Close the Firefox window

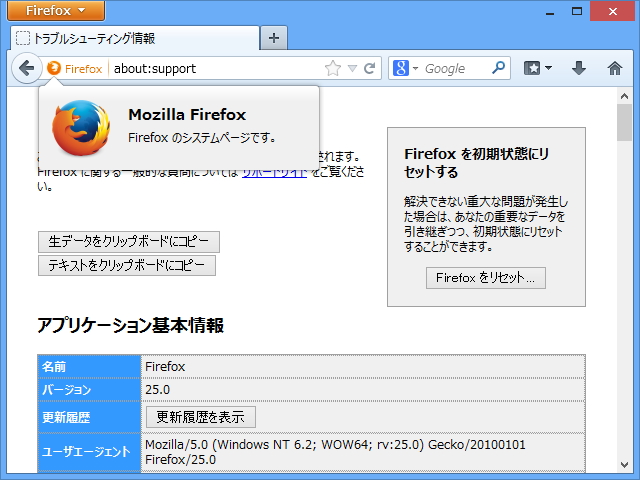[x=612, y=11]
